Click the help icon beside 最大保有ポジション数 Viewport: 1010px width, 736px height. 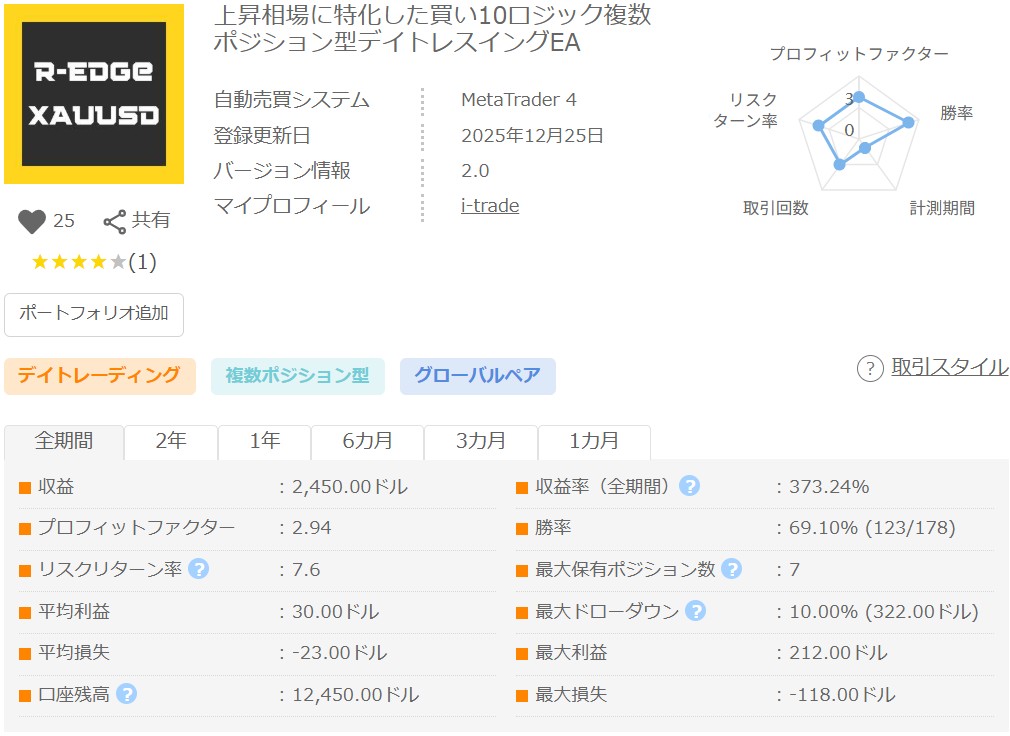coord(731,569)
